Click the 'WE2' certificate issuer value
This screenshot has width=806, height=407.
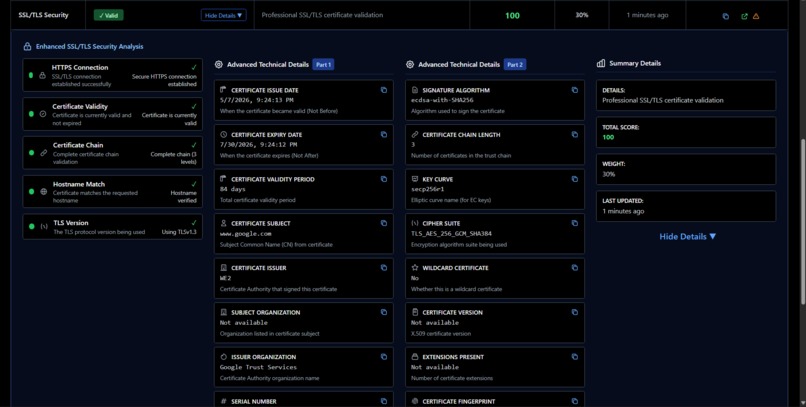tap(226, 278)
